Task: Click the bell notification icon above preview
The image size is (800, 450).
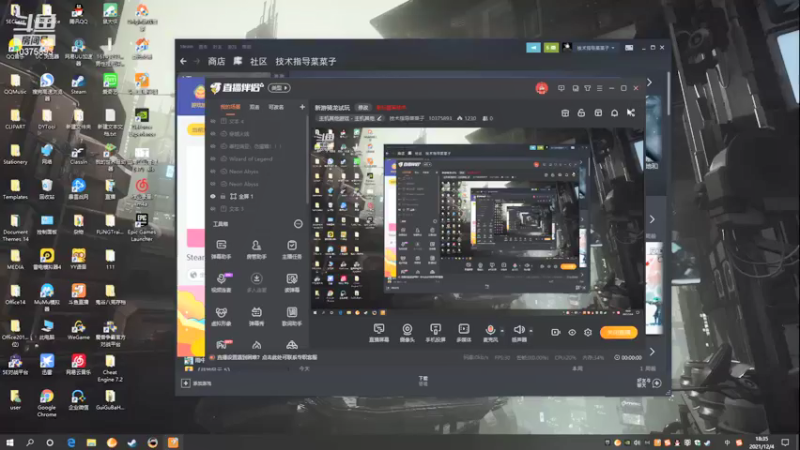Action: 614,113
